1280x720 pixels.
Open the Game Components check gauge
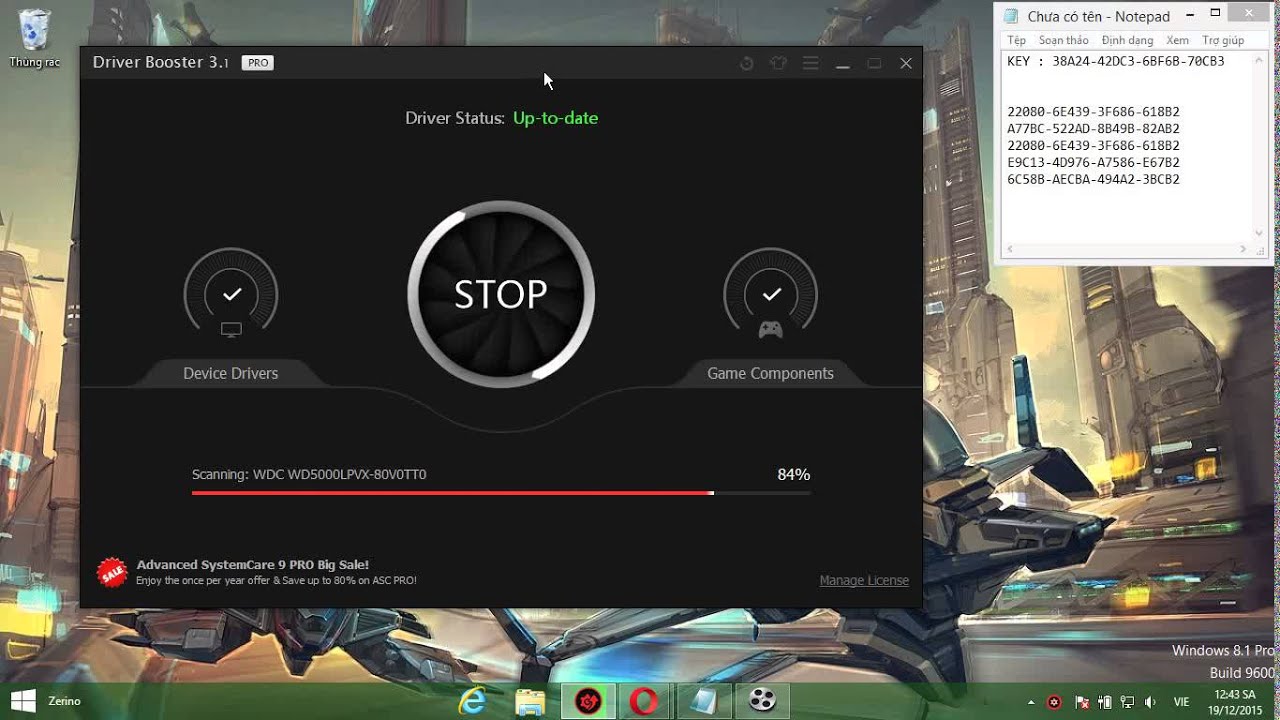(770, 294)
